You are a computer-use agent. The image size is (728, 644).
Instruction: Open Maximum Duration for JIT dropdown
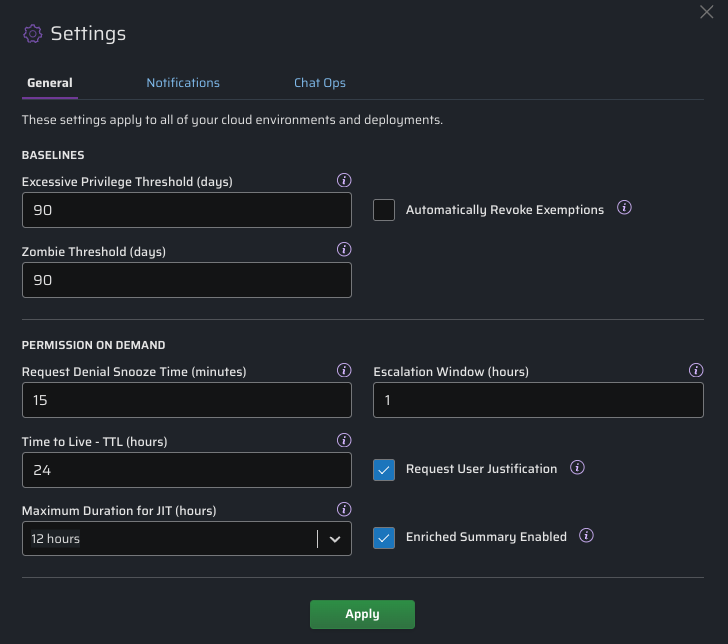pyautogui.click(x=186, y=538)
